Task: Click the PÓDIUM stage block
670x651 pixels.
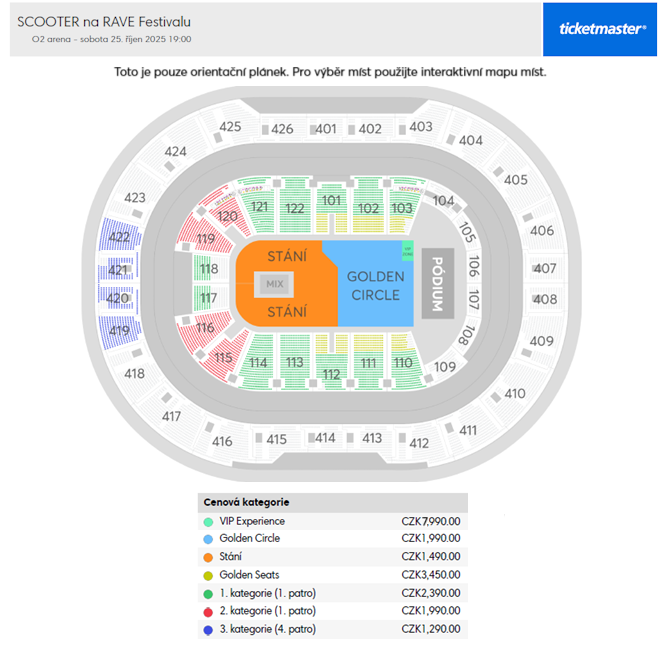Action: coord(438,284)
